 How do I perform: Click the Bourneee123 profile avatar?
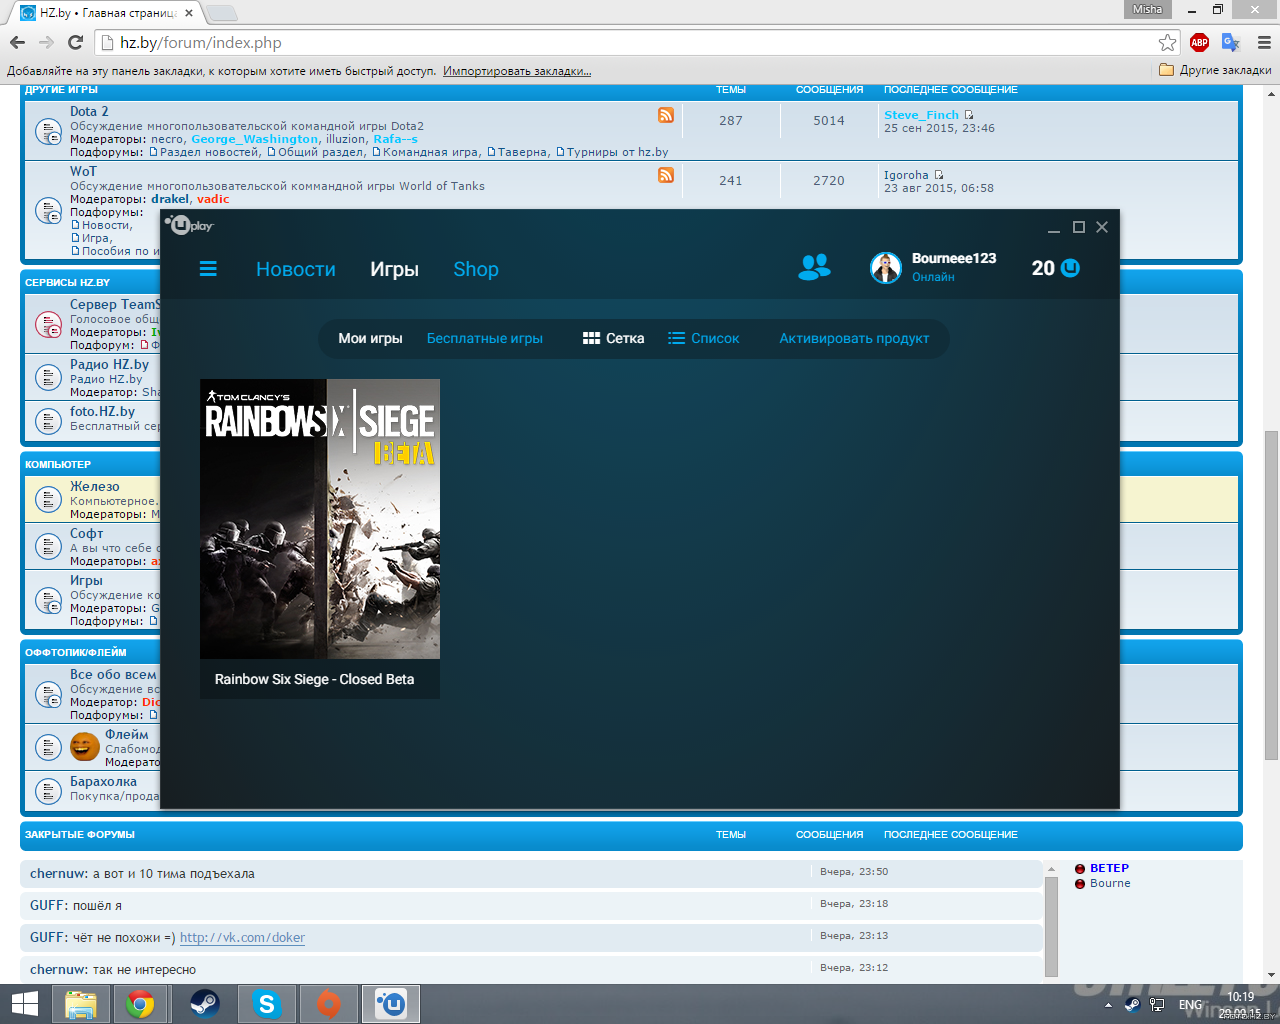886,268
